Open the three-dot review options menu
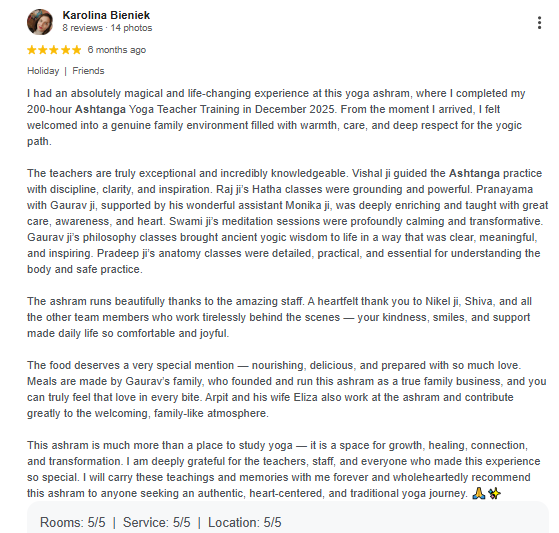The height and width of the screenshot is (533, 559). [539, 23]
